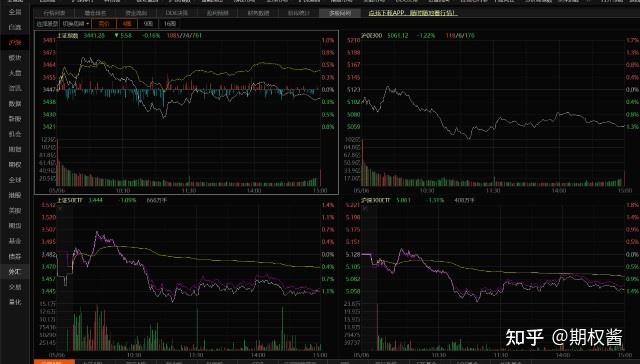The width and height of the screenshot is (640, 364).
Task: Select the 沪深300ETF chart title
Action: (376, 200)
